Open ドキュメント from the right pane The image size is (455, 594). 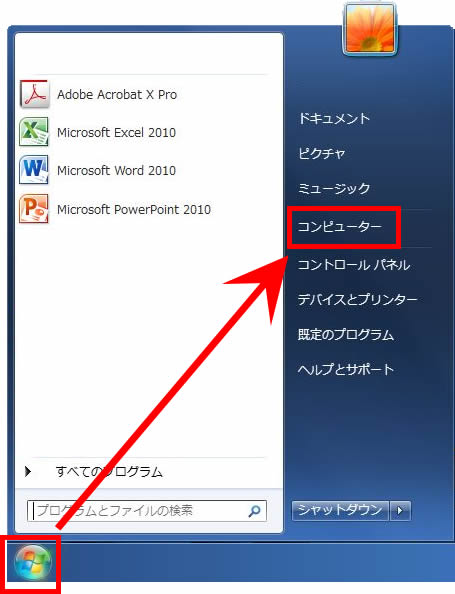coord(334,119)
